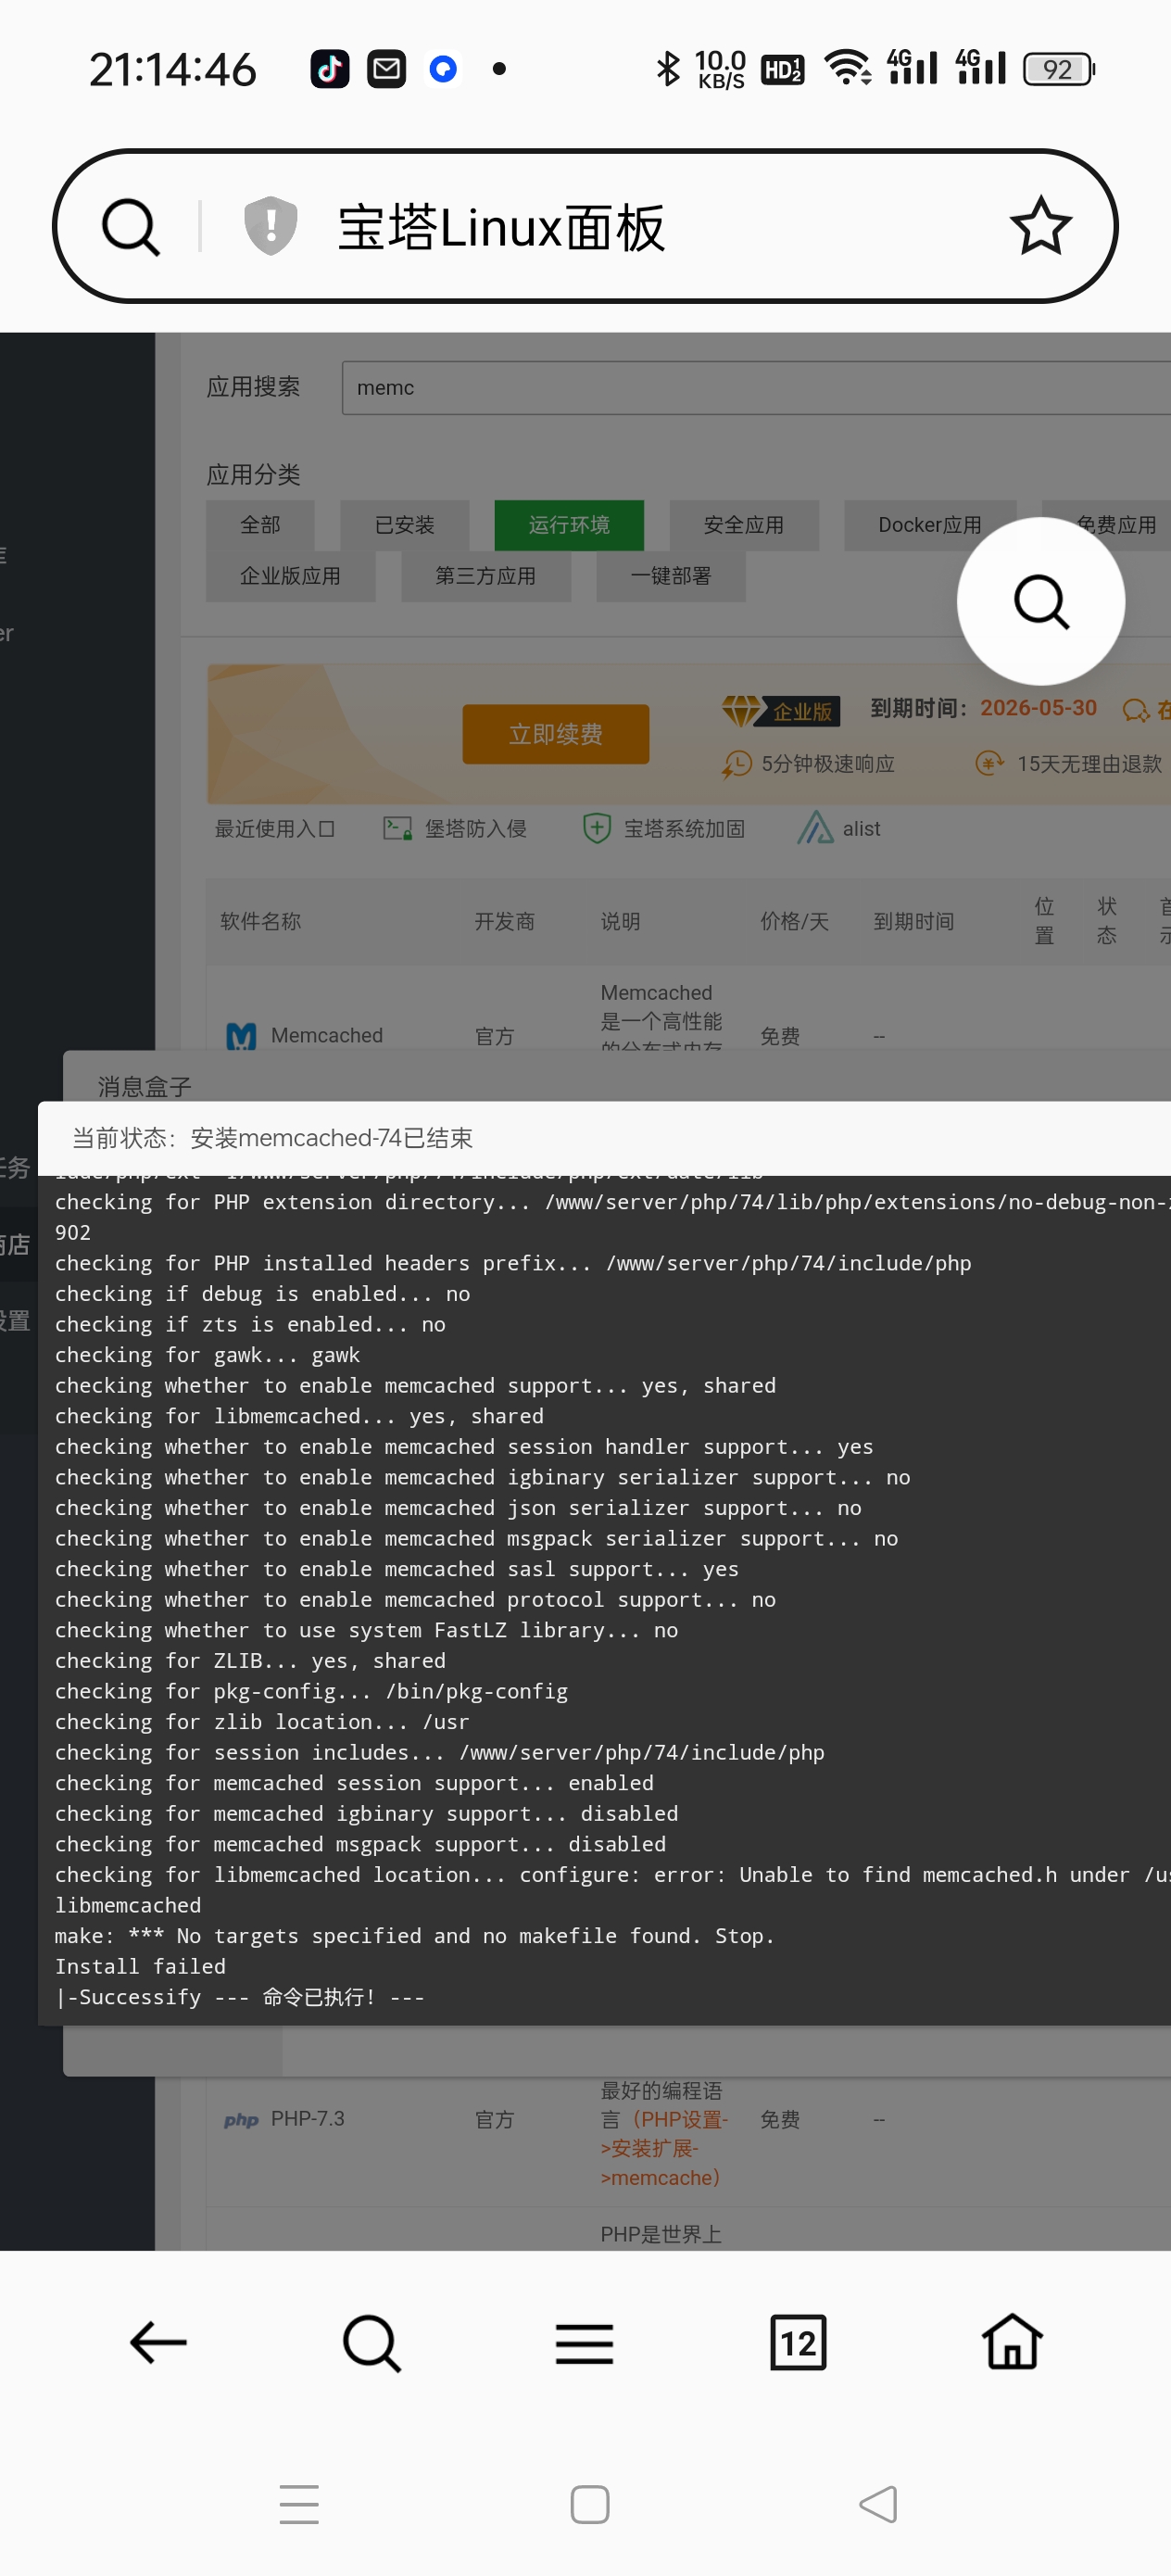1171x2576 pixels.
Task: Select the 安全应用 category tab
Action: coord(744,525)
